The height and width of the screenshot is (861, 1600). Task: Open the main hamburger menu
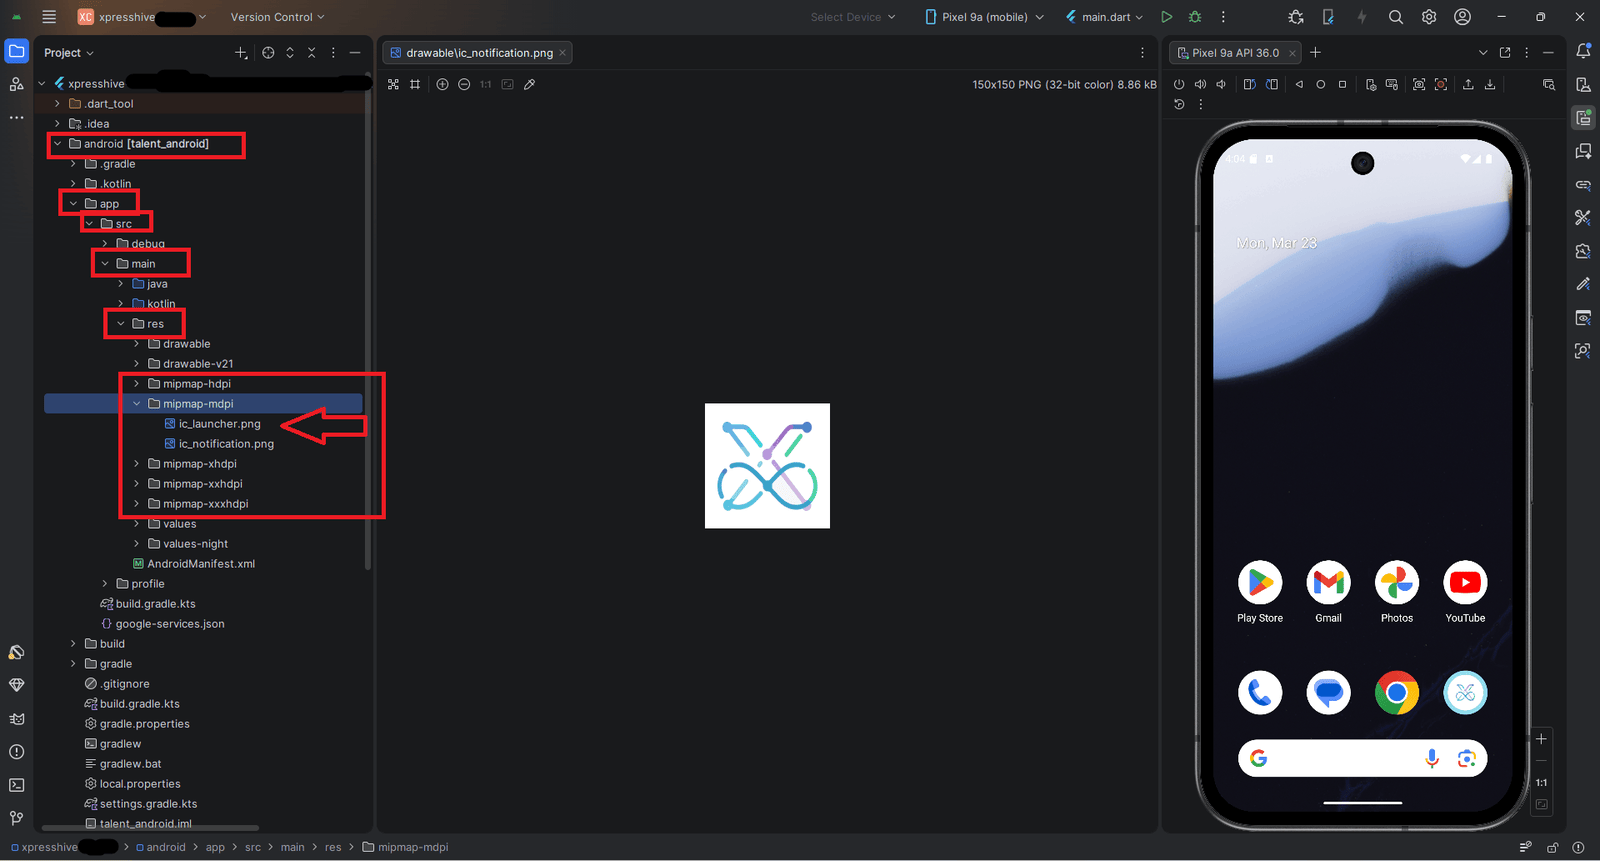click(49, 17)
